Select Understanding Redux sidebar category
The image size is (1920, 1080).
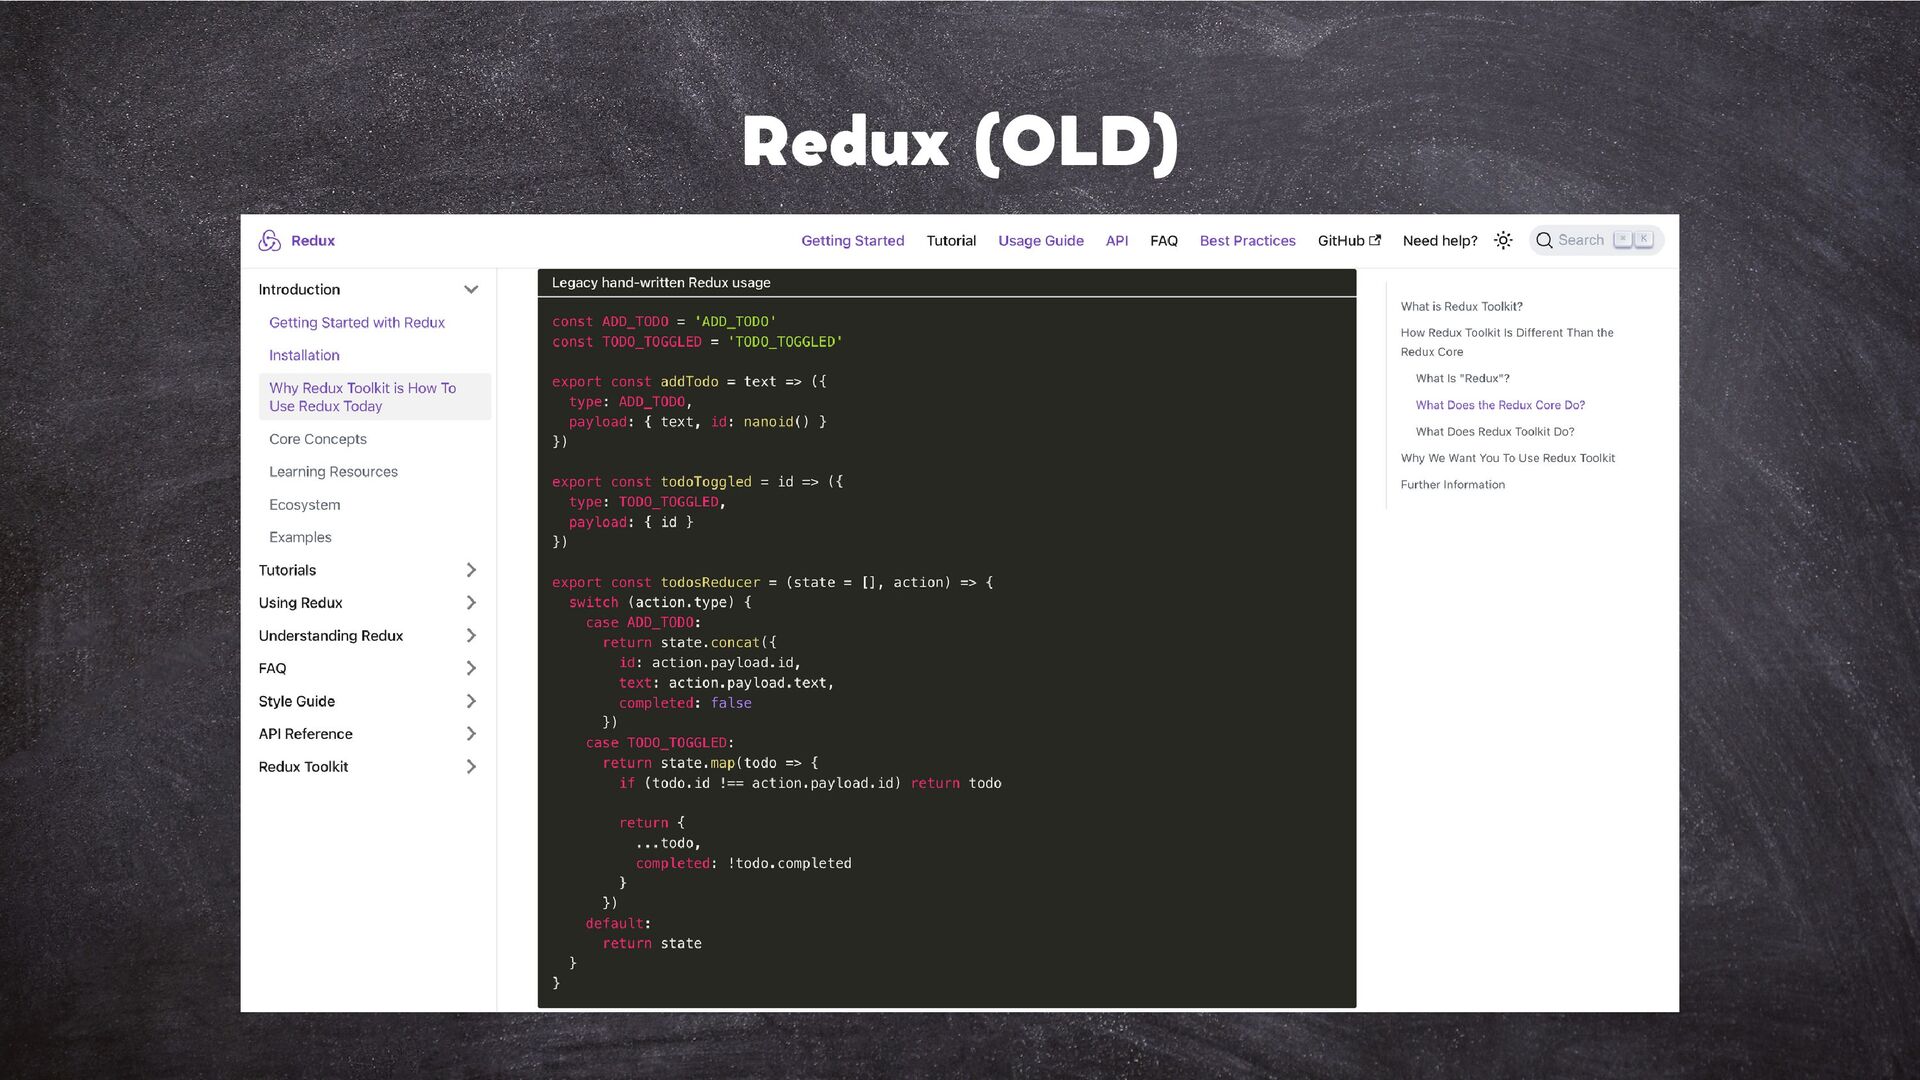pyautogui.click(x=331, y=636)
